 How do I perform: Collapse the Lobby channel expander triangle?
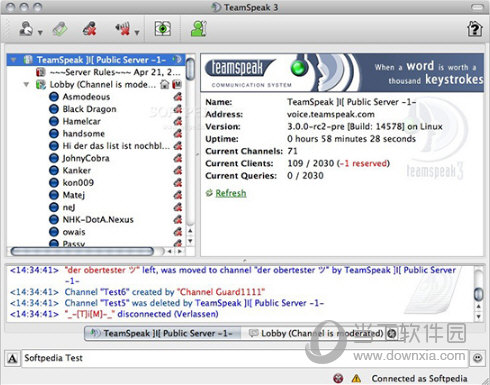click(x=26, y=84)
